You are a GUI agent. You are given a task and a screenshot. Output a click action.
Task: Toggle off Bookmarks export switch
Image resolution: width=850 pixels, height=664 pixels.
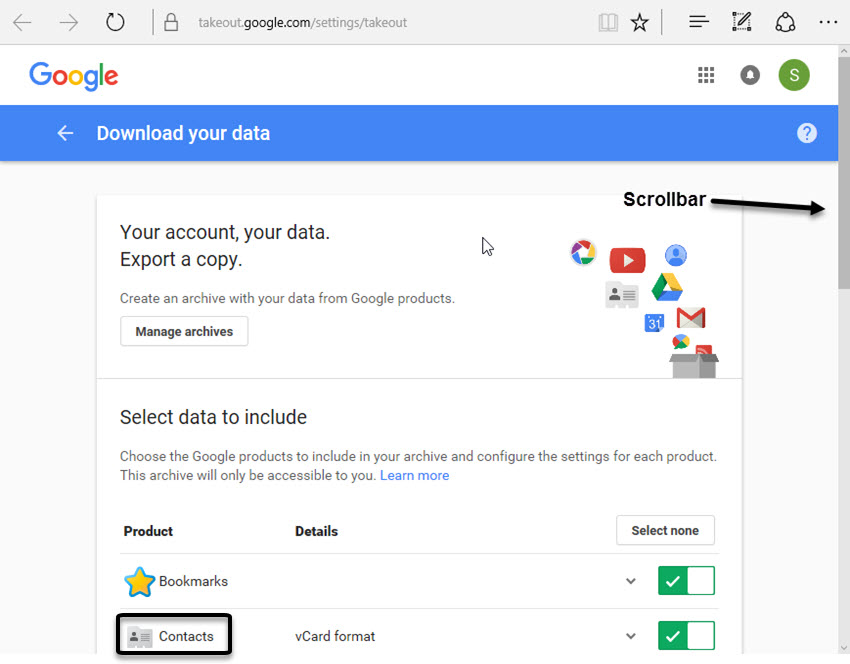[x=686, y=581]
